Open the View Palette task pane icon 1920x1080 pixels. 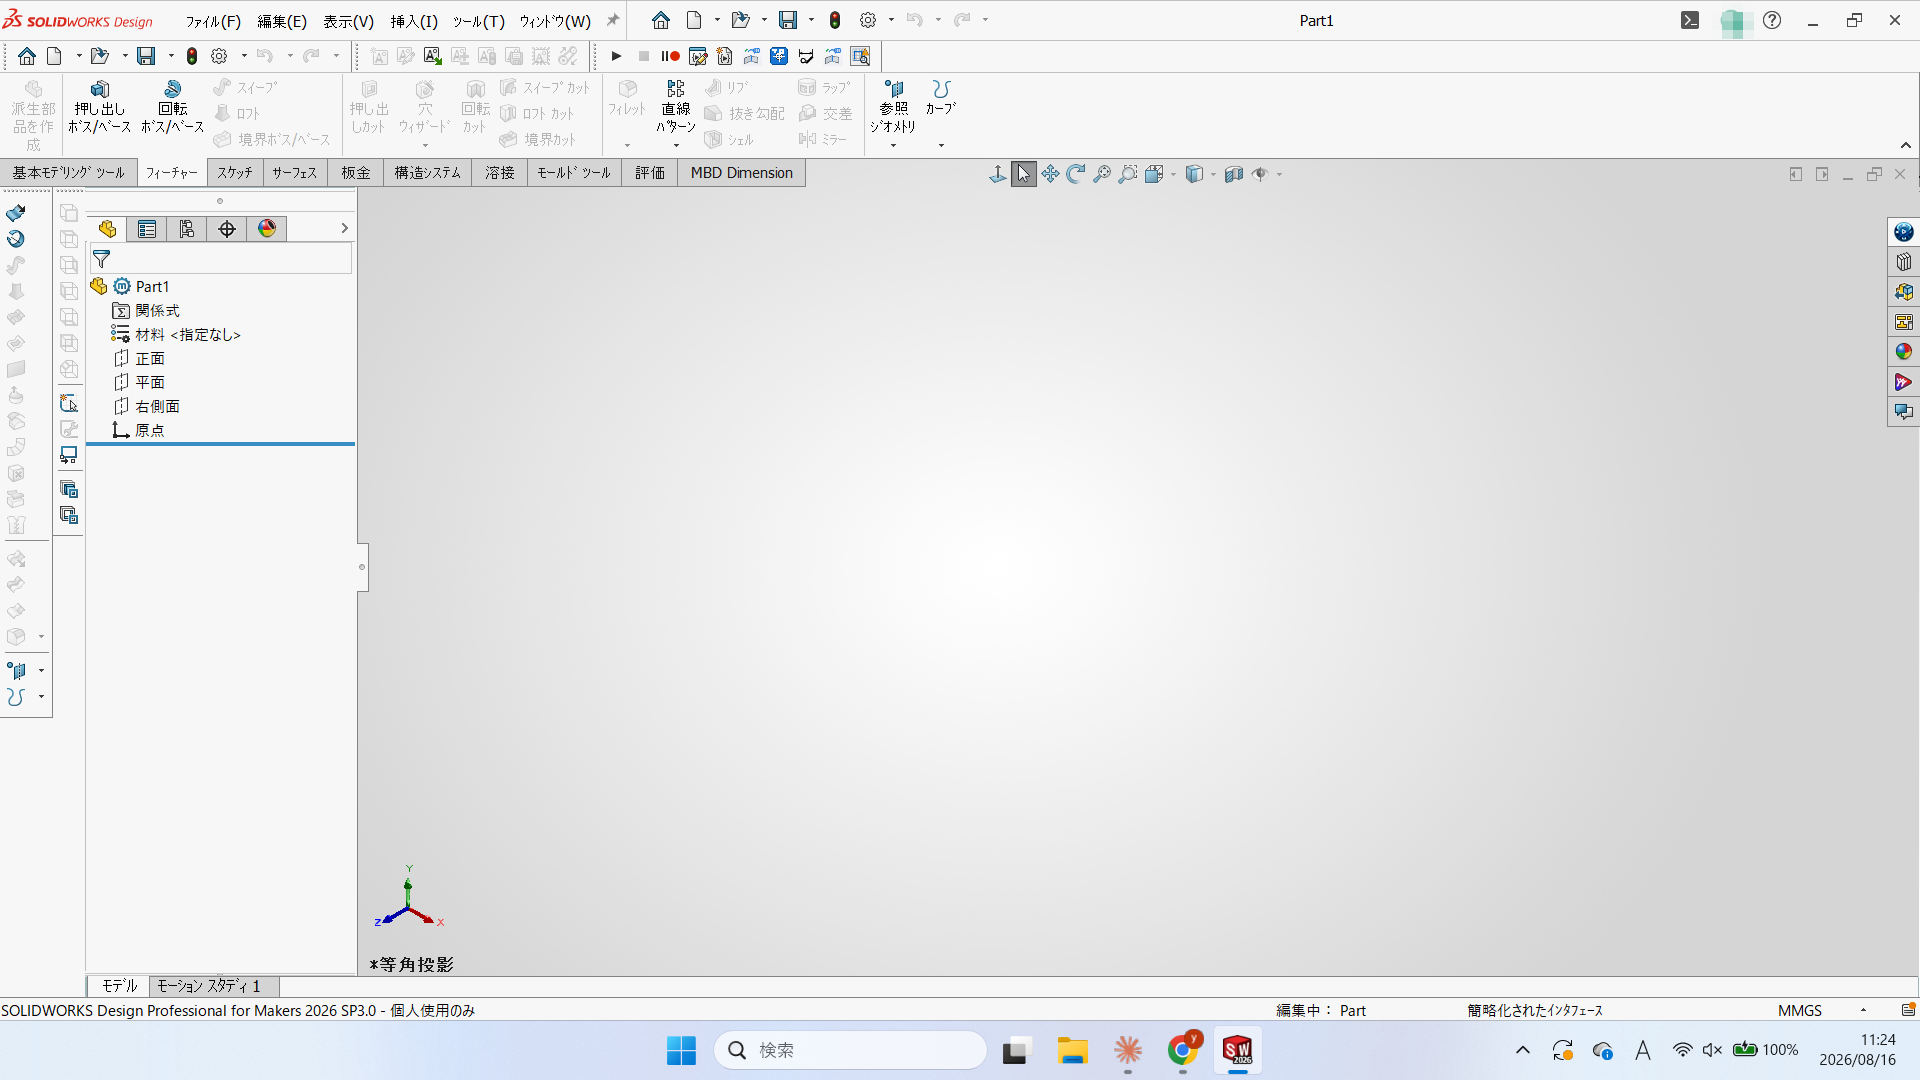(x=1904, y=322)
